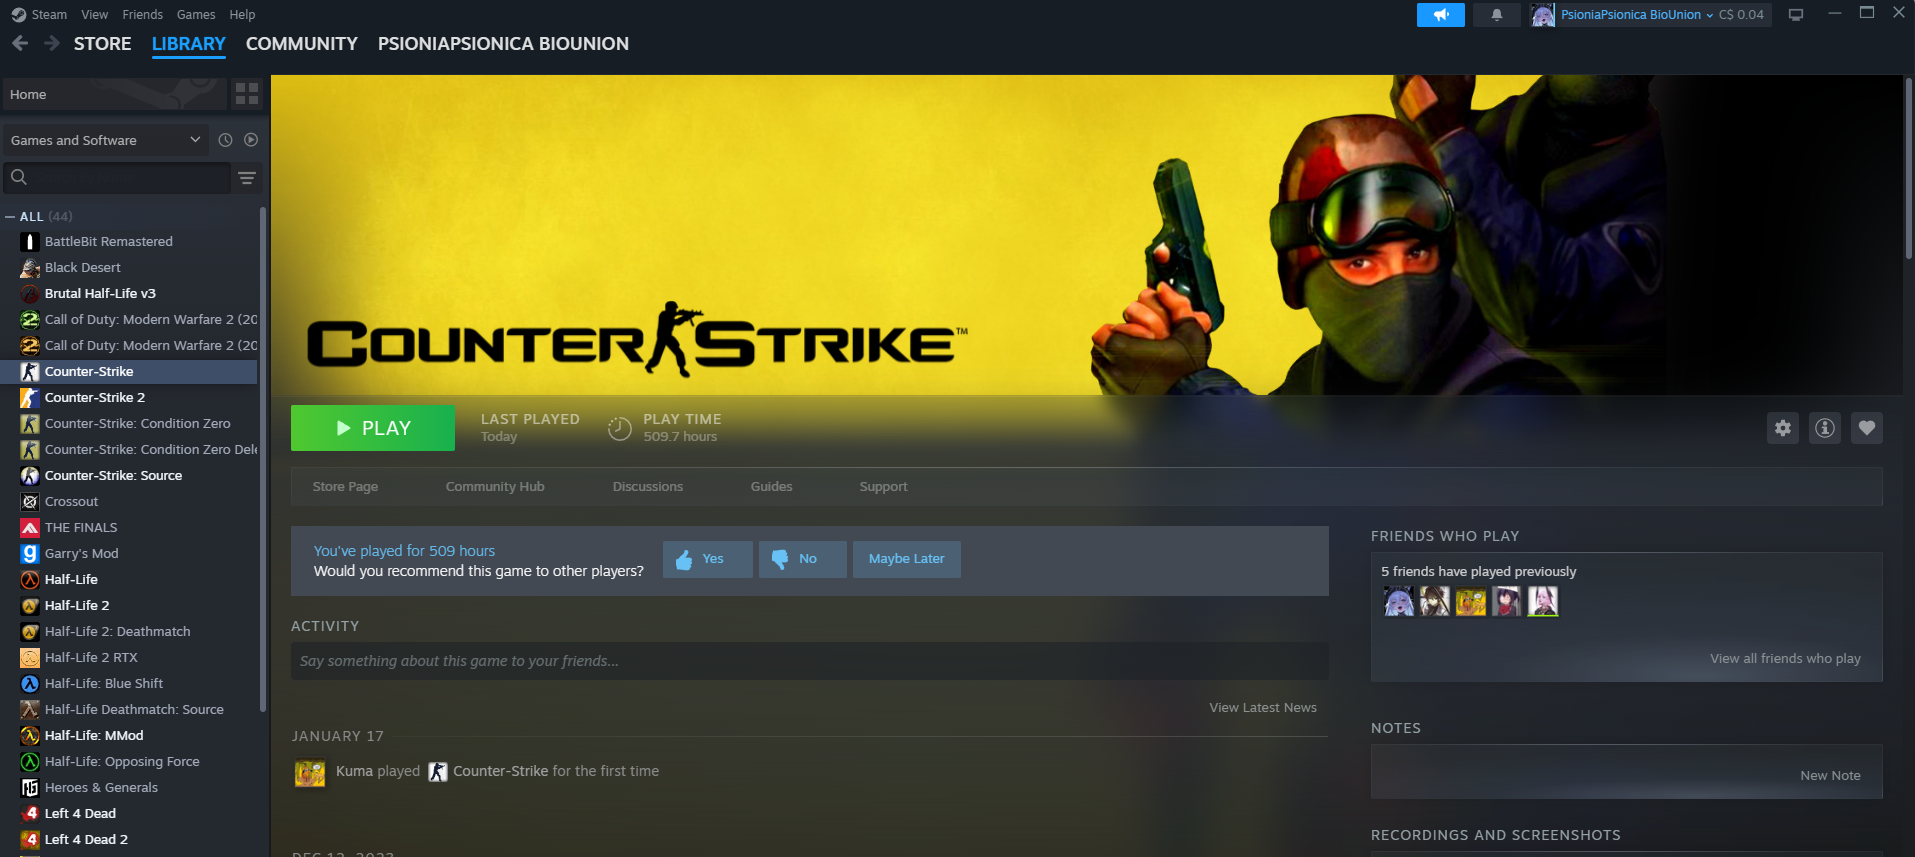Collapse the ALL games category
This screenshot has width=1915, height=857.
[x=10, y=216]
